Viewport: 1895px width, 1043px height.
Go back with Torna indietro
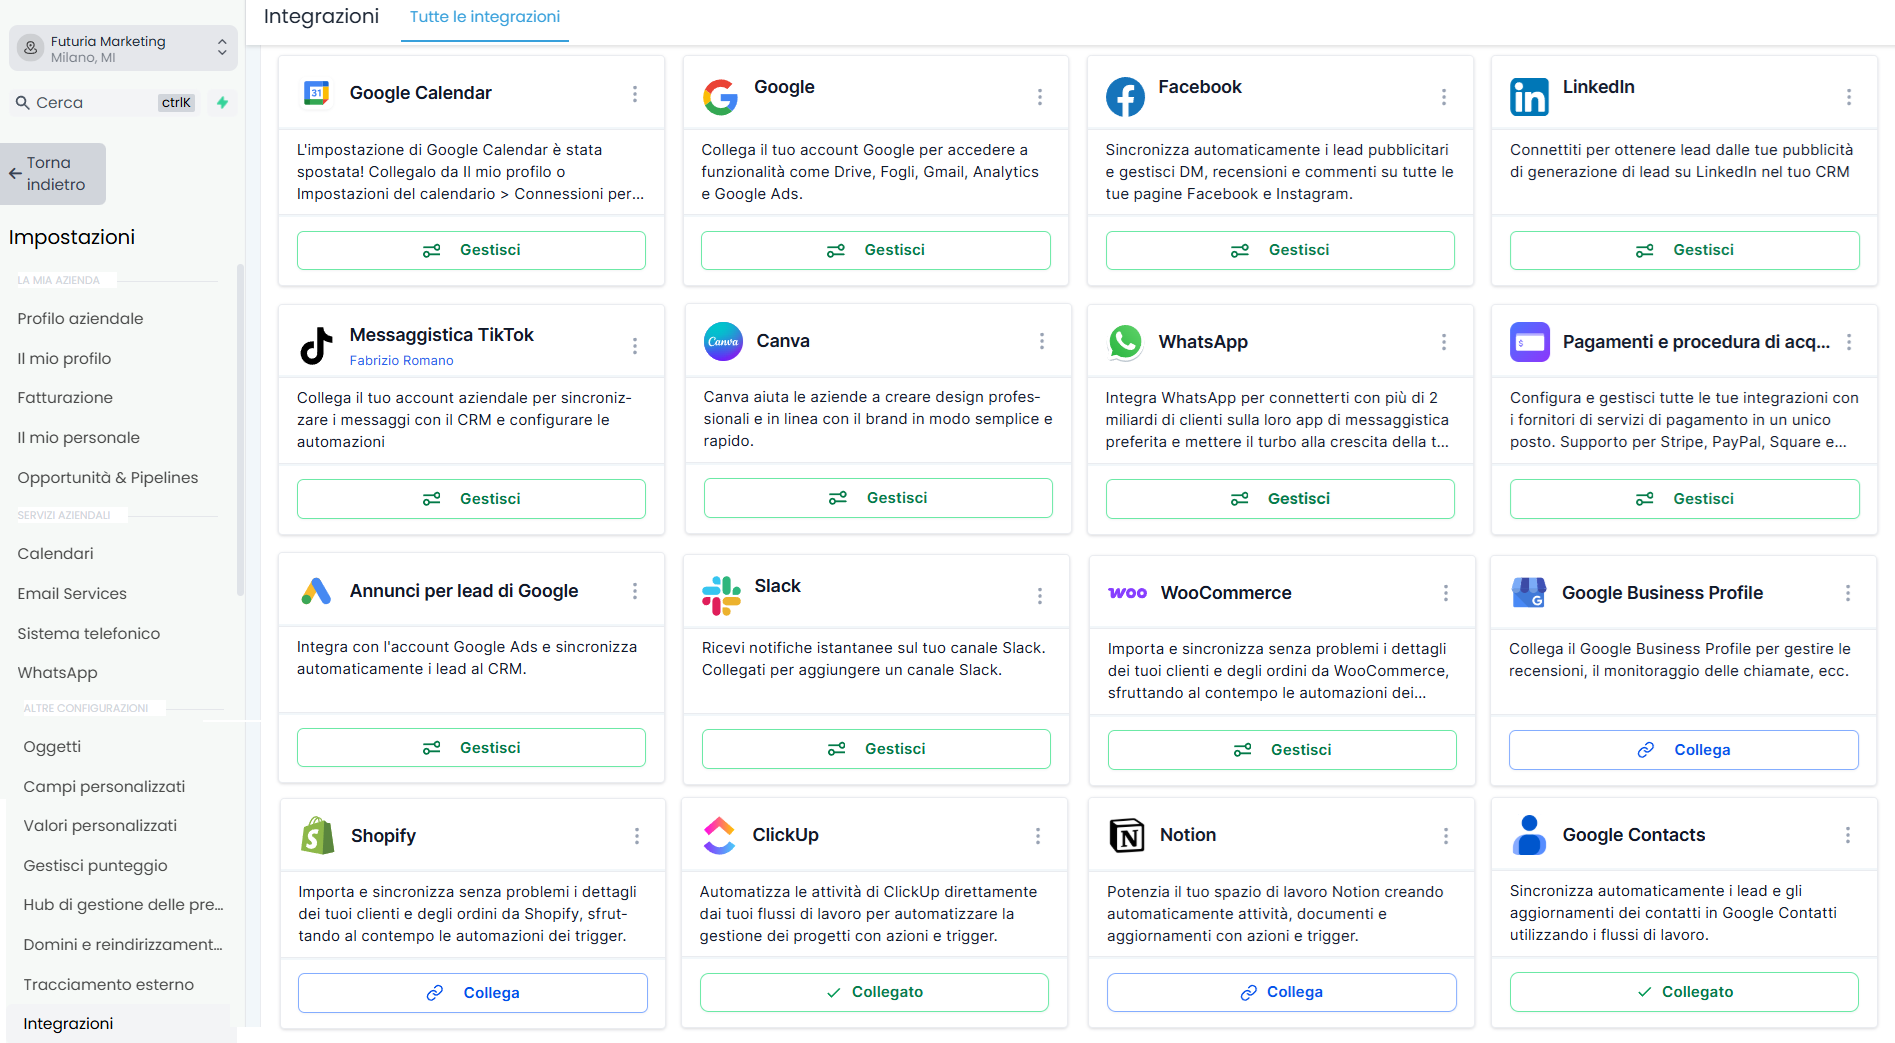pos(54,174)
